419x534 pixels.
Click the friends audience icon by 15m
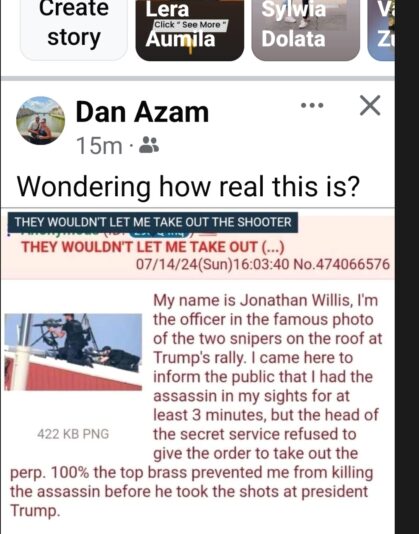click(149, 145)
